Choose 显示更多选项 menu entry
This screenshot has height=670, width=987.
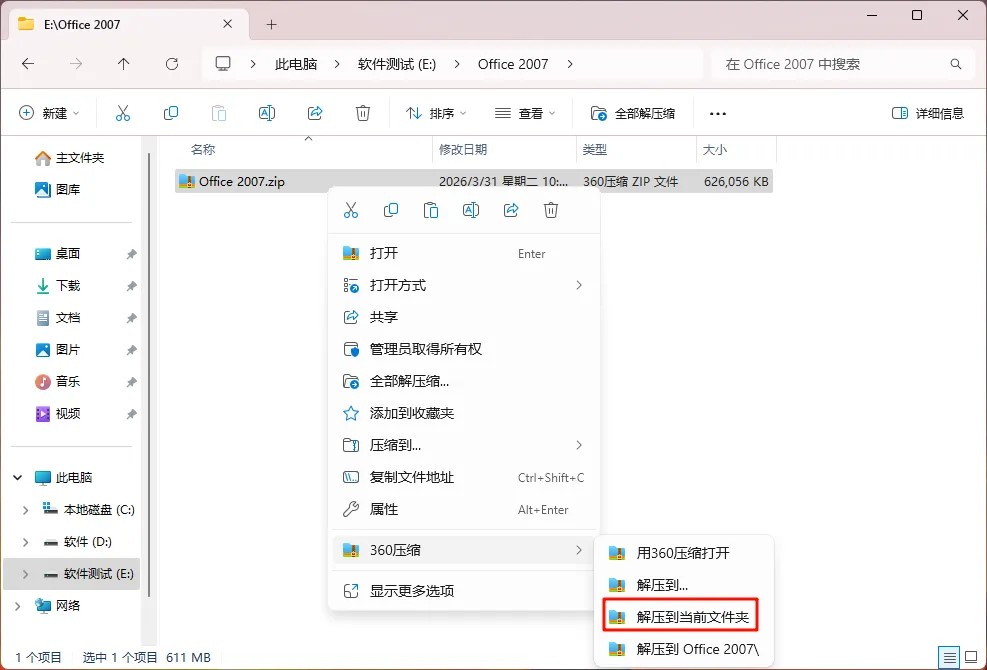[x=465, y=591]
